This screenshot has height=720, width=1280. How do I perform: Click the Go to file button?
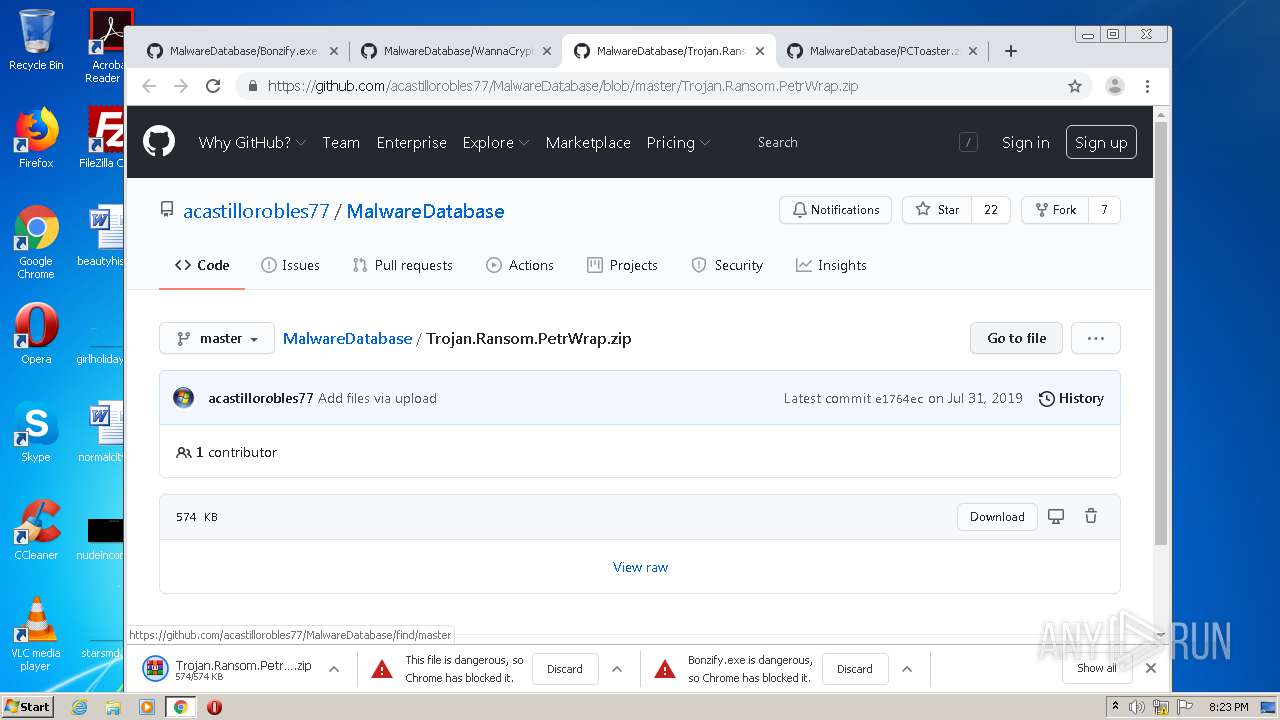pyautogui.click(x=1016, y=338)
